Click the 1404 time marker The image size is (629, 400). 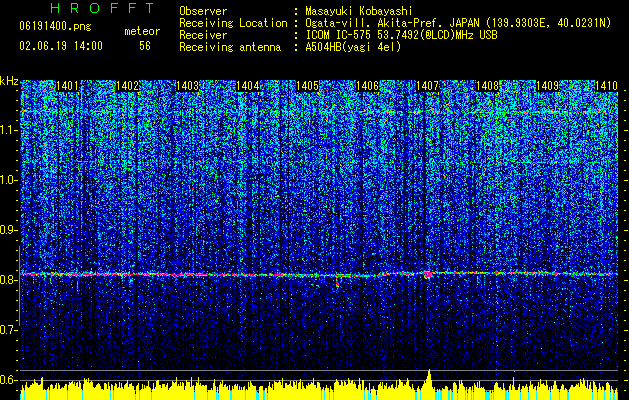(x=248, y=86)
